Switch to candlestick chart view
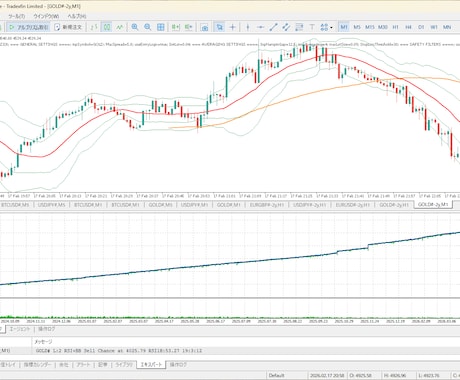460x380 pixels. [107, 27]
